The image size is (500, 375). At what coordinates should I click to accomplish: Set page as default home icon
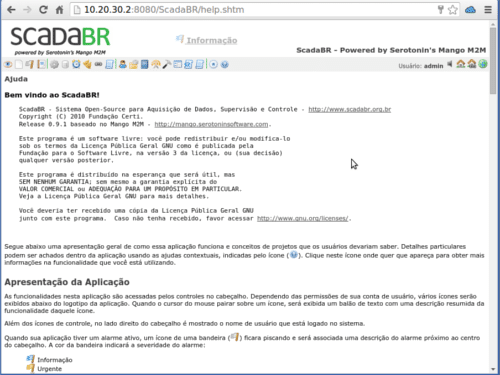472,64
